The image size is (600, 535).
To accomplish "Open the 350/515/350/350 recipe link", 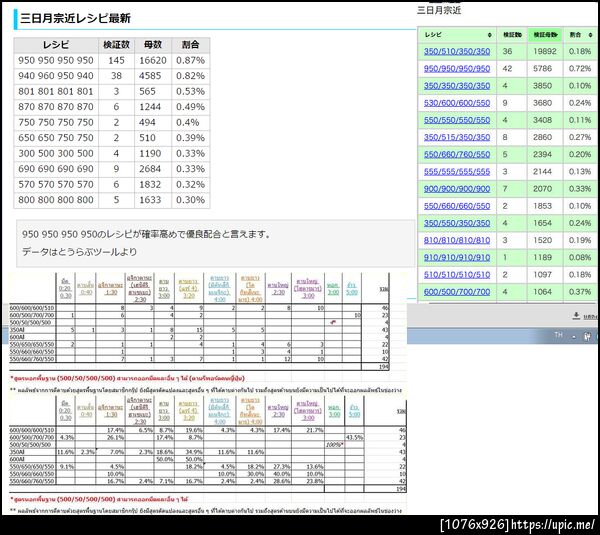I will [457, 137].
